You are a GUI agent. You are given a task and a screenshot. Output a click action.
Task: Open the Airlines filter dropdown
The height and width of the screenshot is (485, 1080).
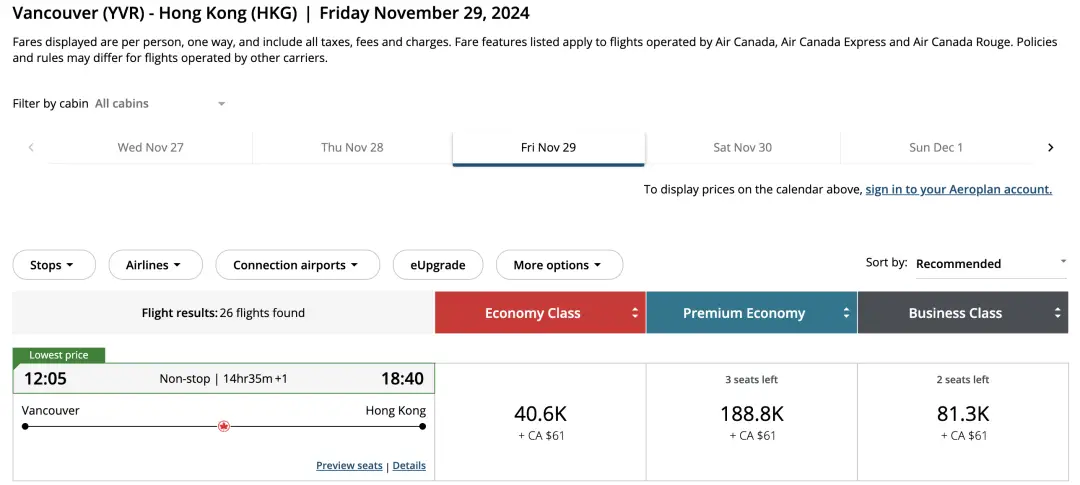click(x=154, y=265)
